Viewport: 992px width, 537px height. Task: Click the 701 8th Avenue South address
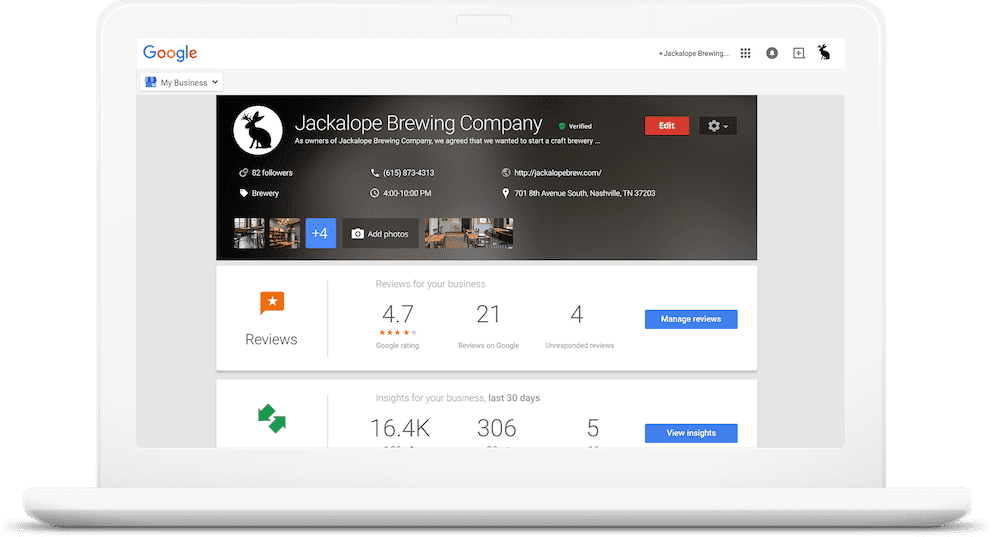click(x=585, y=194)
